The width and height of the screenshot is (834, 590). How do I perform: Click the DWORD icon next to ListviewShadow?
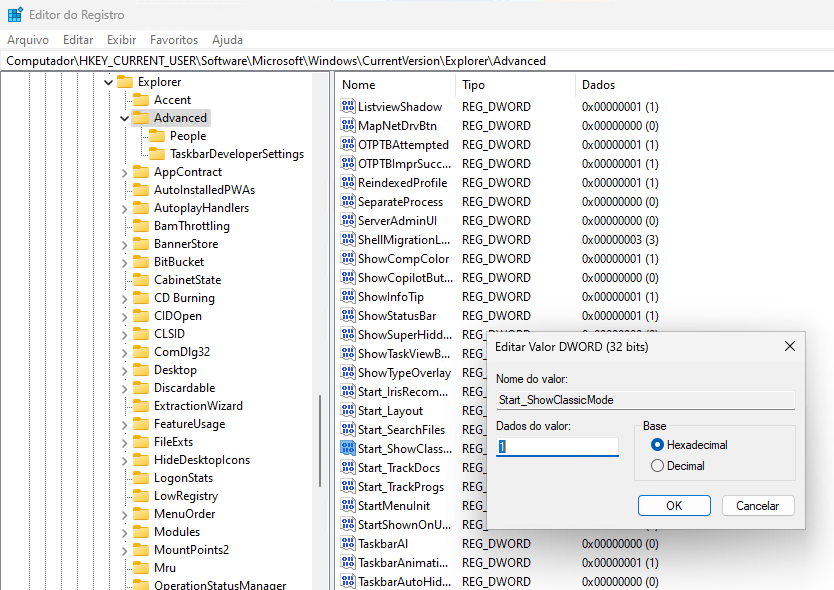pos(348,107)
